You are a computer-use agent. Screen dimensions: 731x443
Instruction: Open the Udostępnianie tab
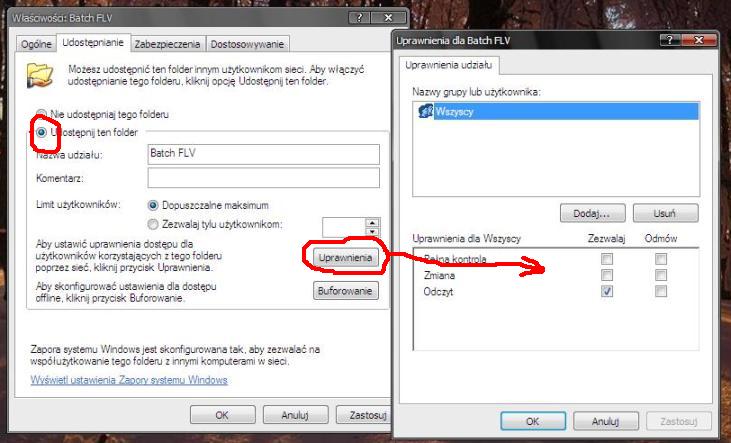93,42
